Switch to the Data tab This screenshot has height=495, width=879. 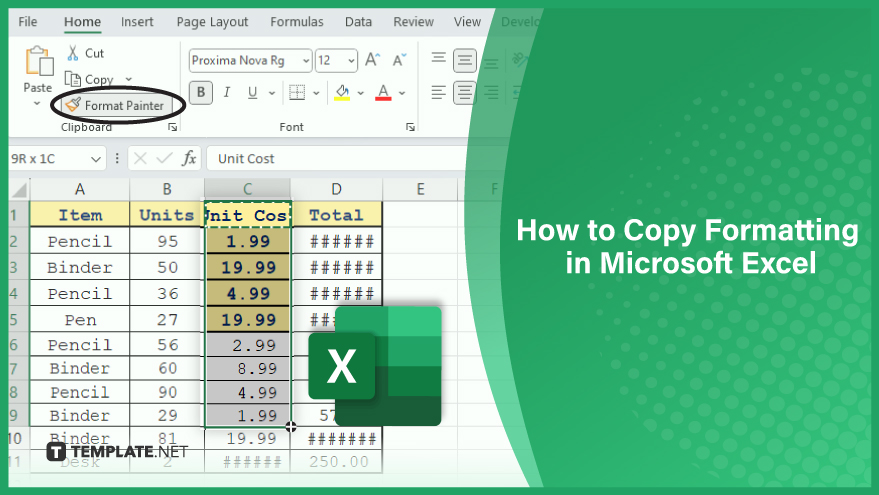[x=358, y=22]
